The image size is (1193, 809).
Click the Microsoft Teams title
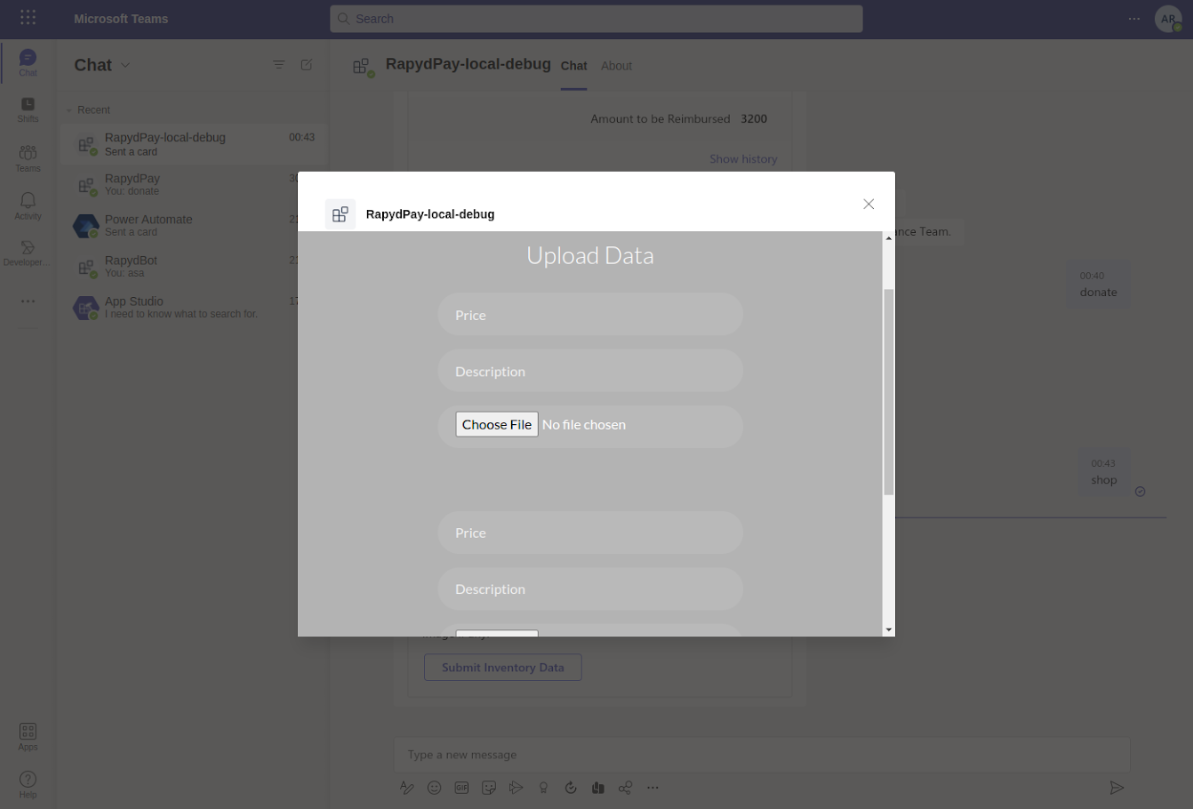point(121,19)
